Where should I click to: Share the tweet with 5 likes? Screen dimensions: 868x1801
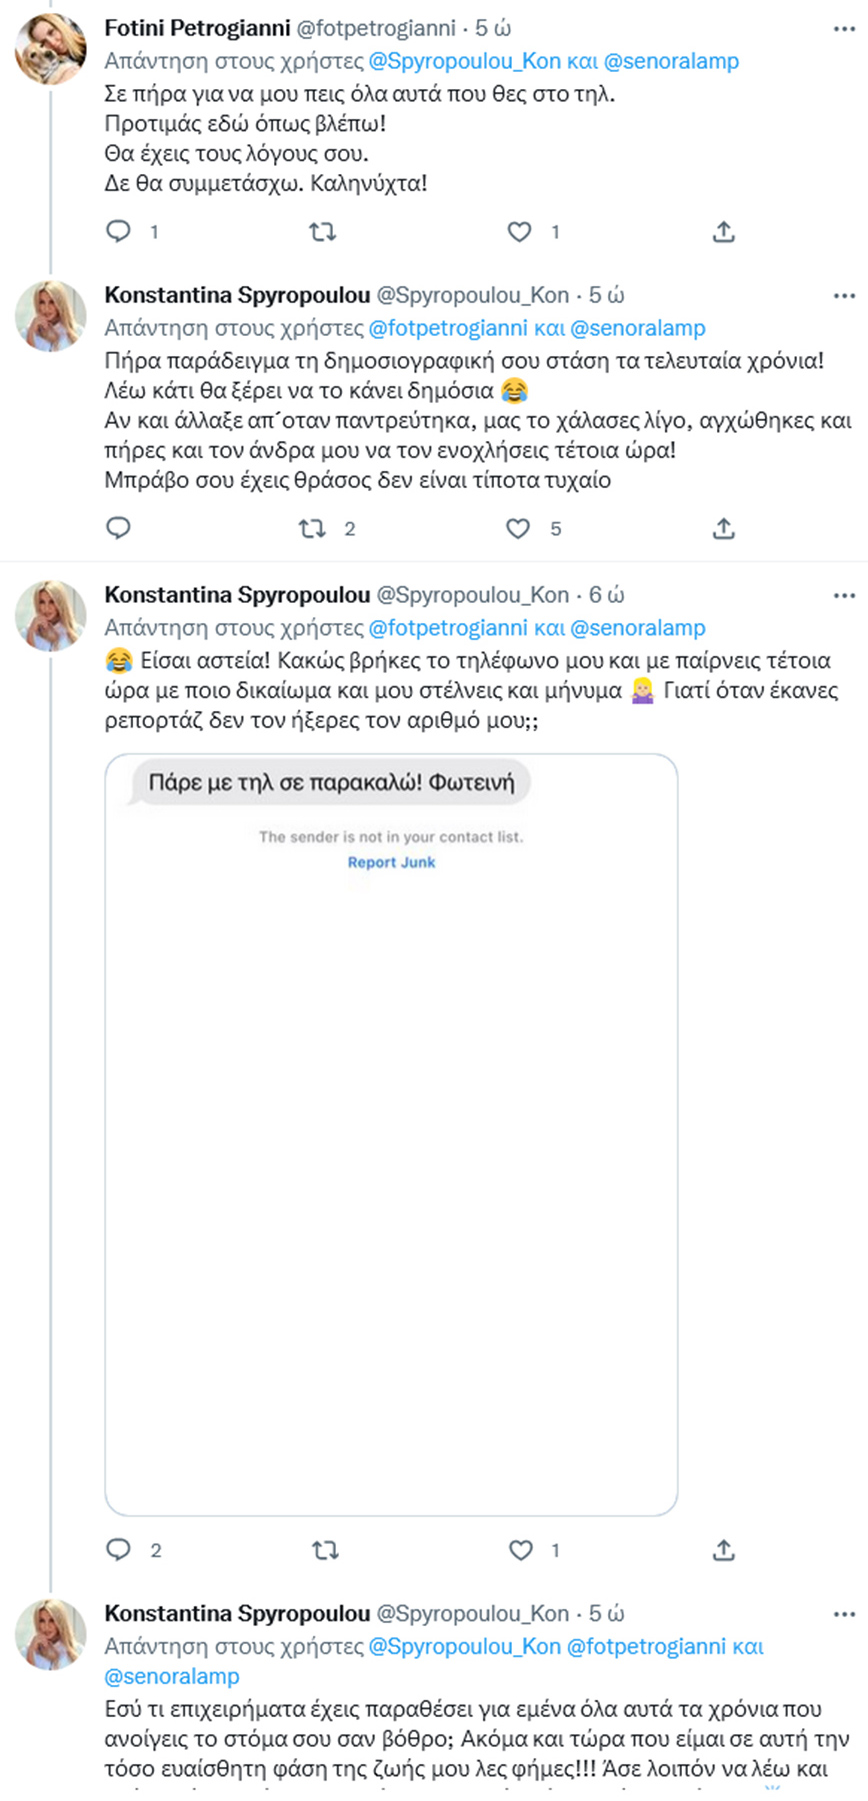[x=724, y=528]
